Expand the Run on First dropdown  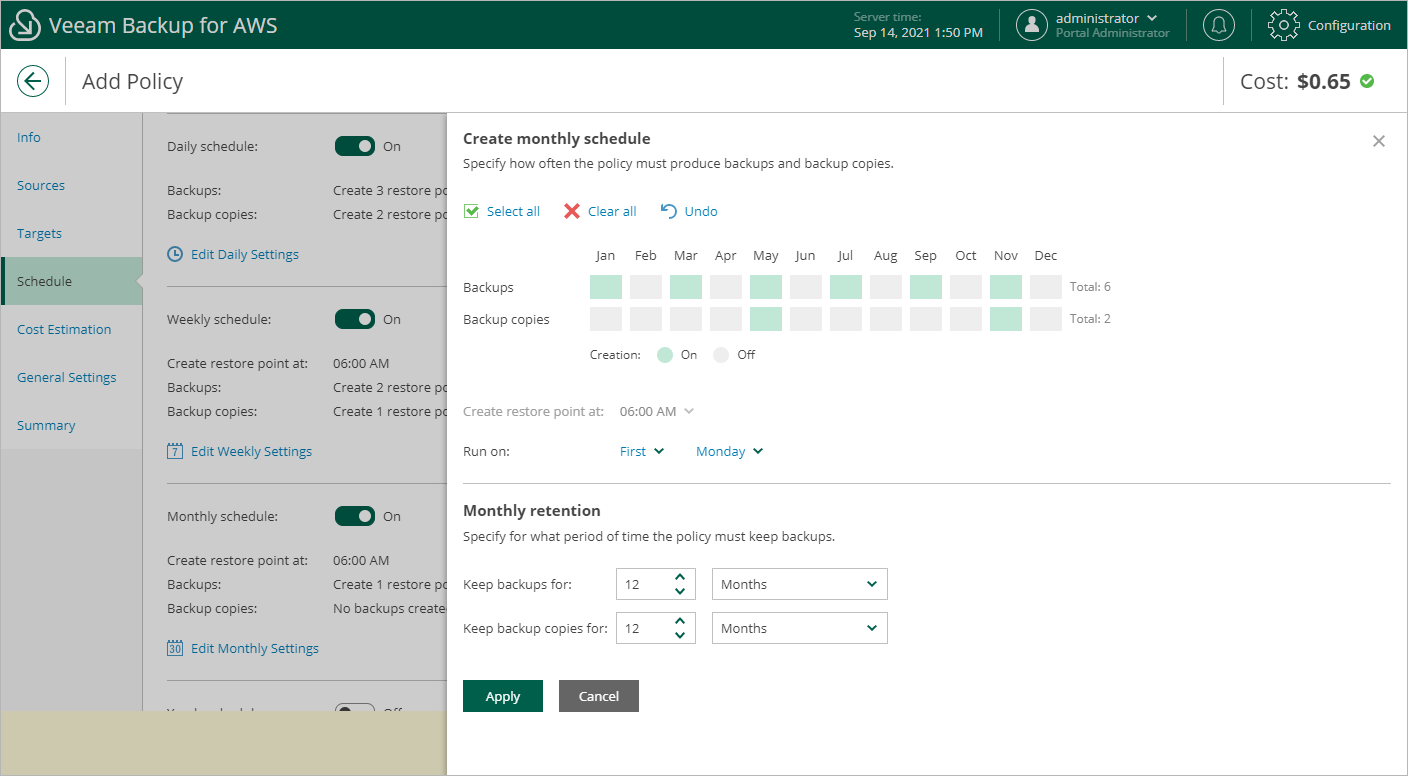pos(642,451)
